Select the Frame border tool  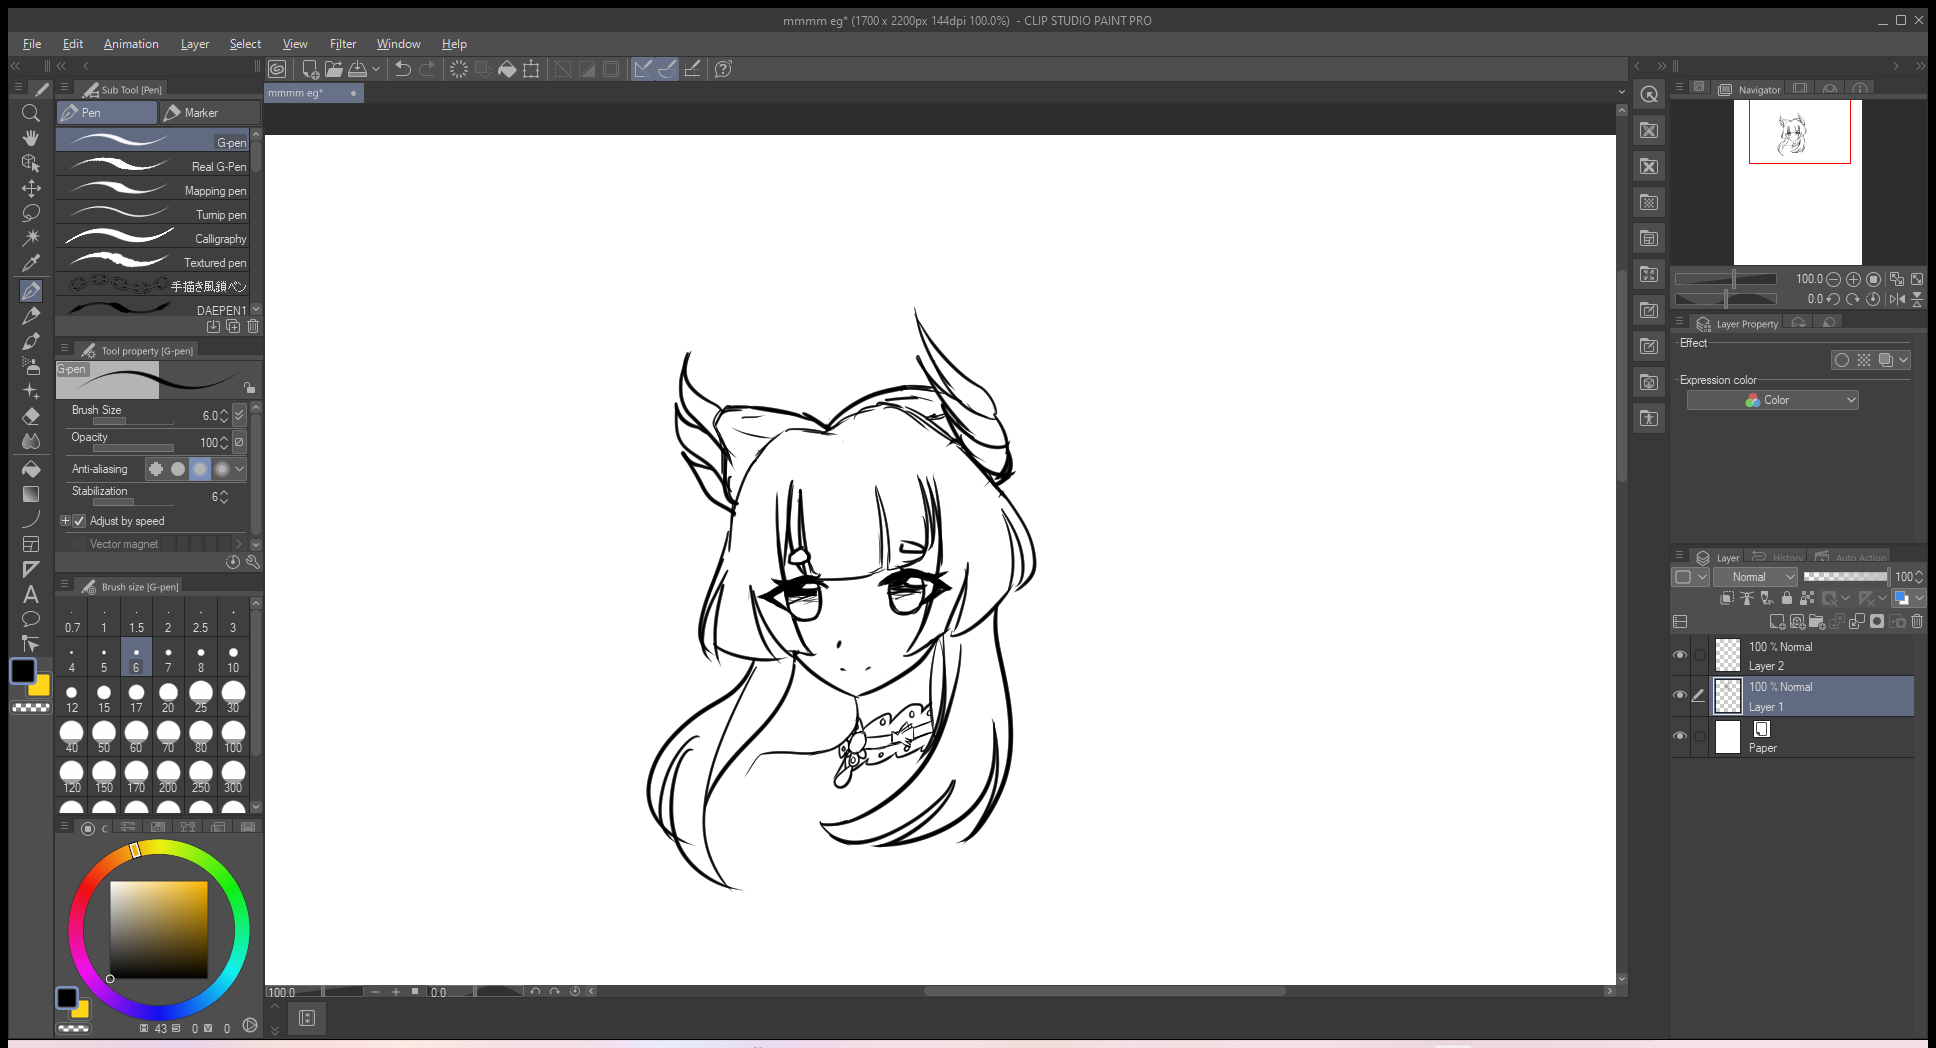point(31,544)
